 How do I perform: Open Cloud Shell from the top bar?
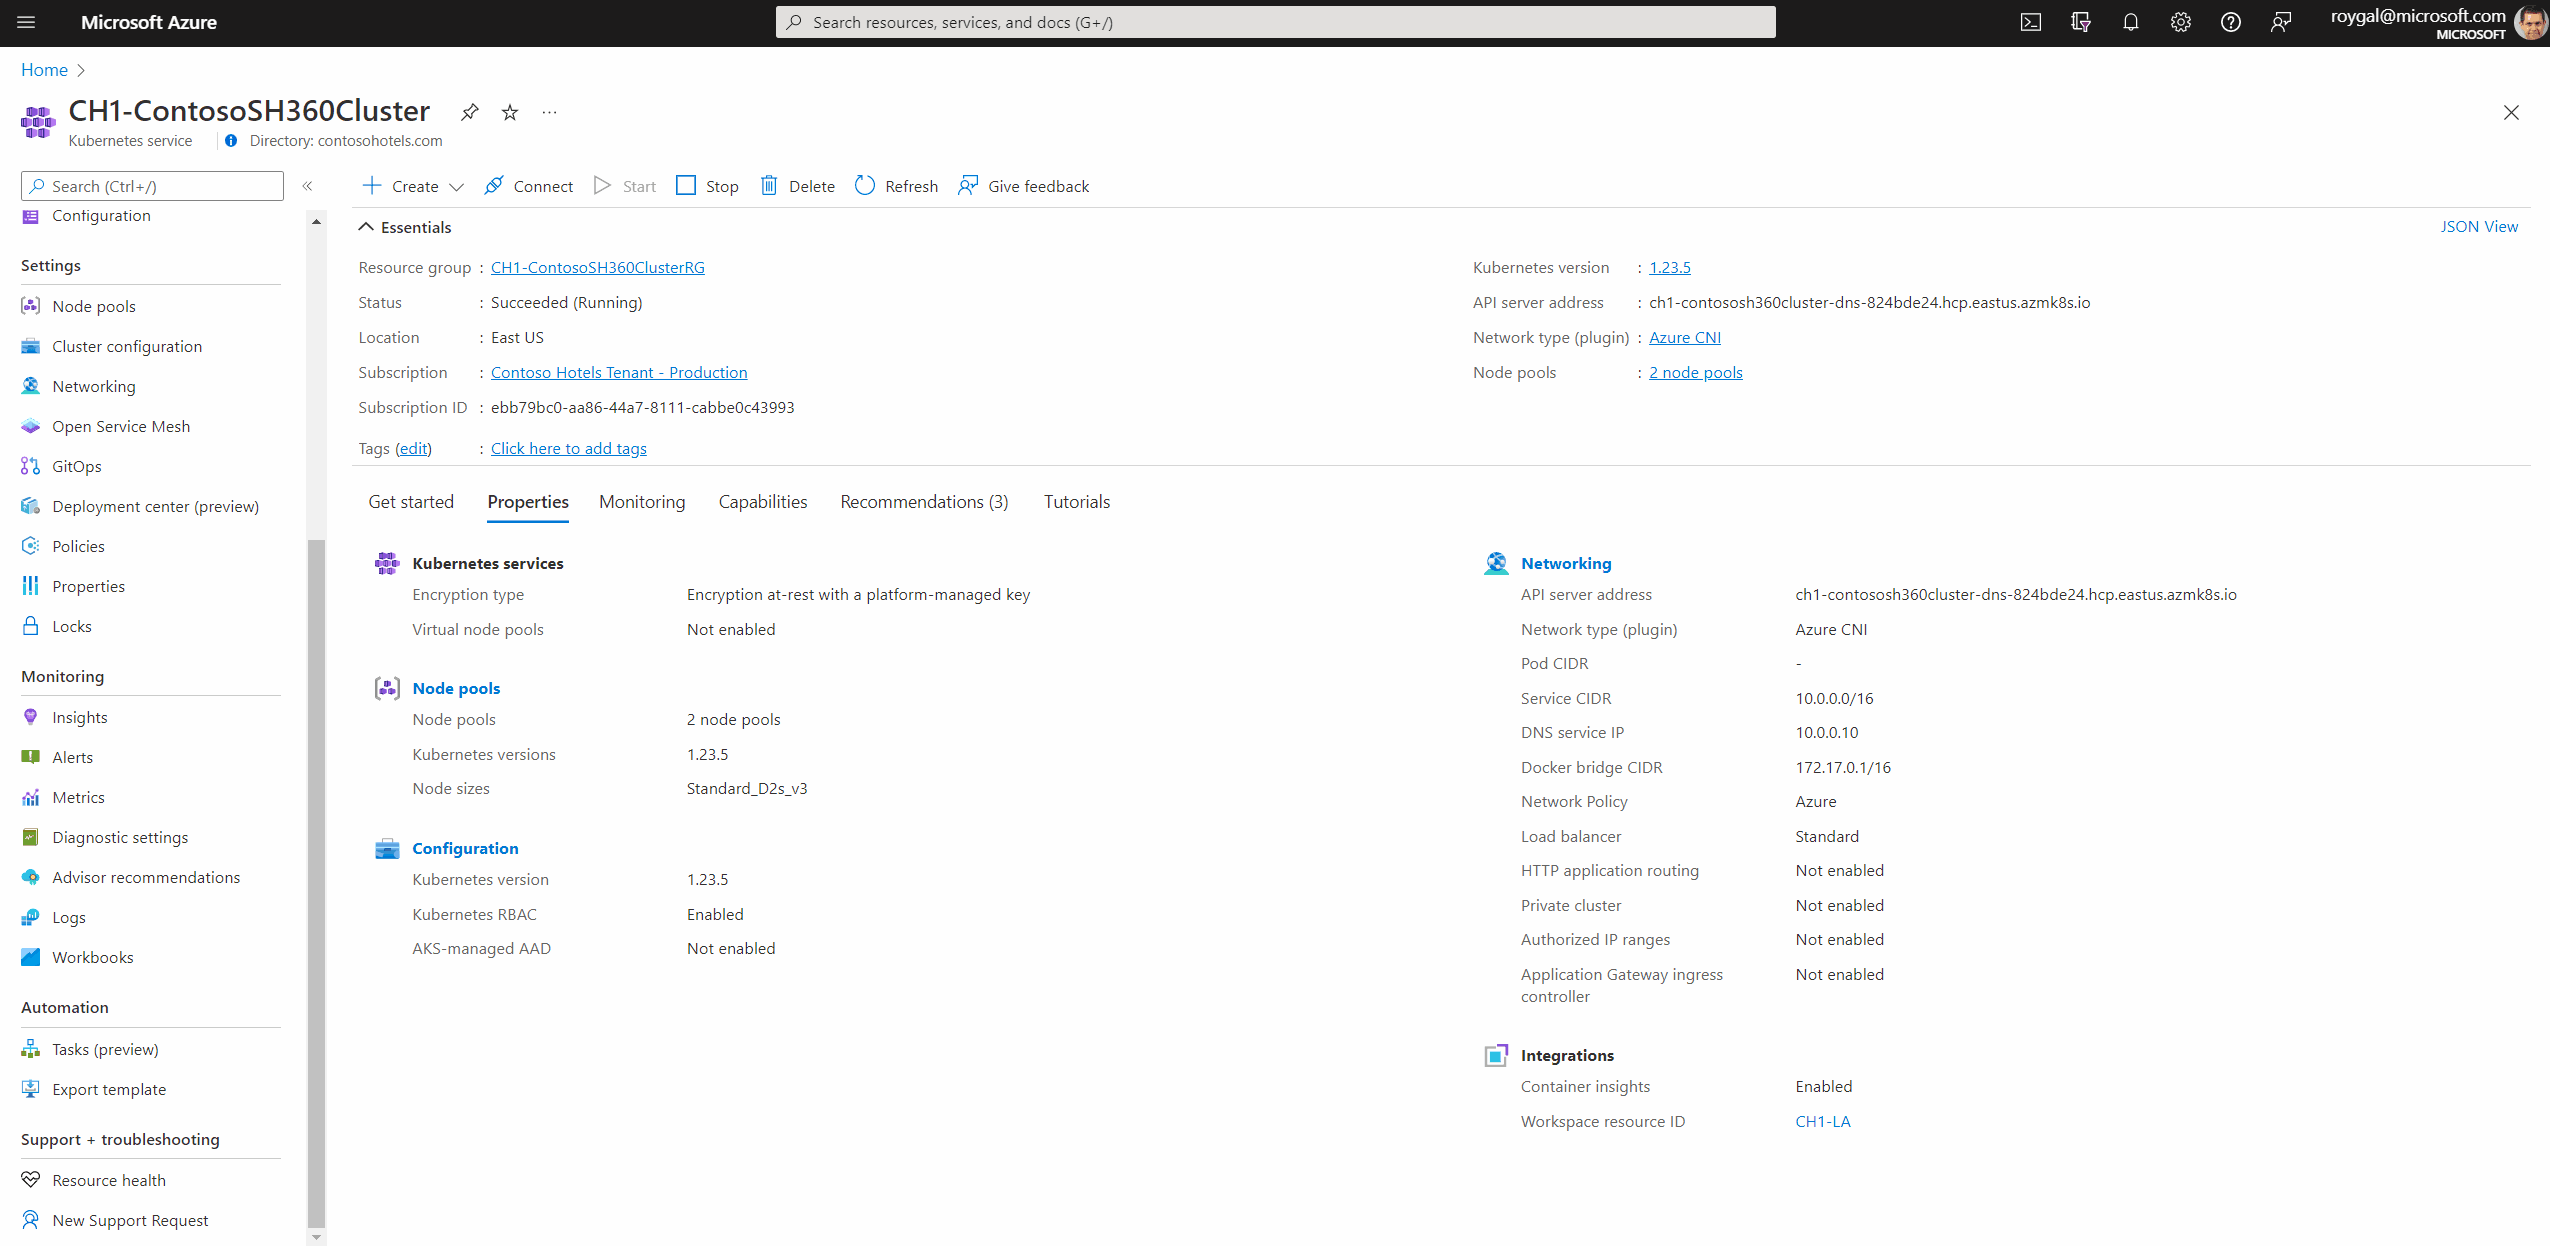(x=2030, y=22)
